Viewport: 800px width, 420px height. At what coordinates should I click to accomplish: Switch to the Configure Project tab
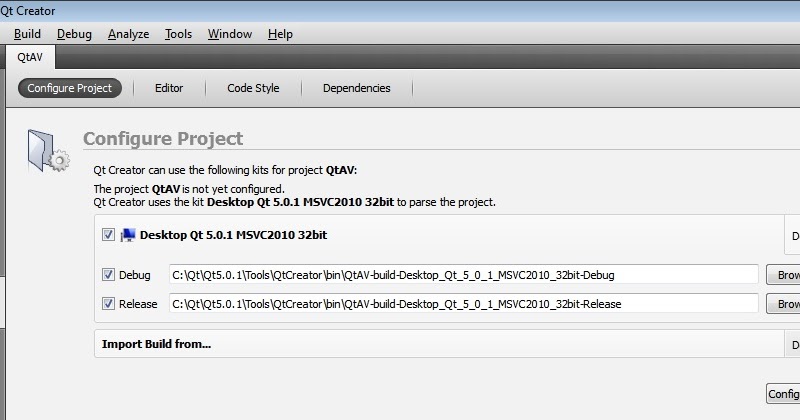(x=70, y=88)
